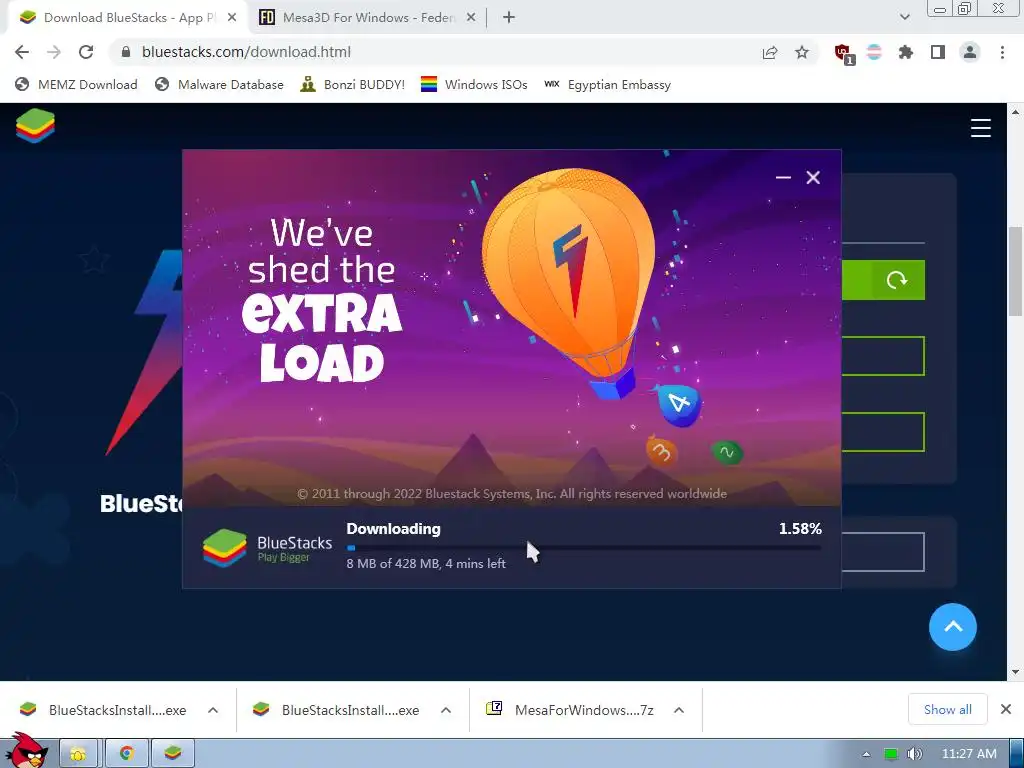Screen dimensions: 1024x768
Task: Open the Egyptian Embassy bookmark
Action: click(607, 84)
